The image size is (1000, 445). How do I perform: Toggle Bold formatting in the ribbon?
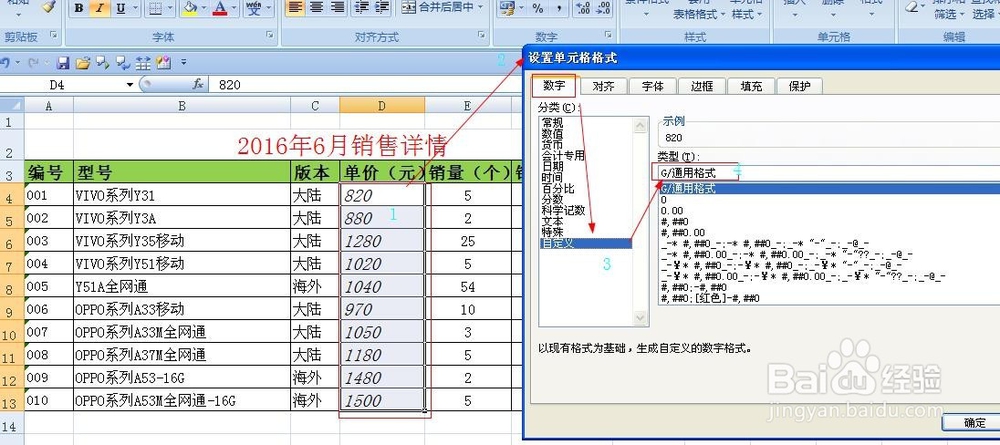(78, 8)
